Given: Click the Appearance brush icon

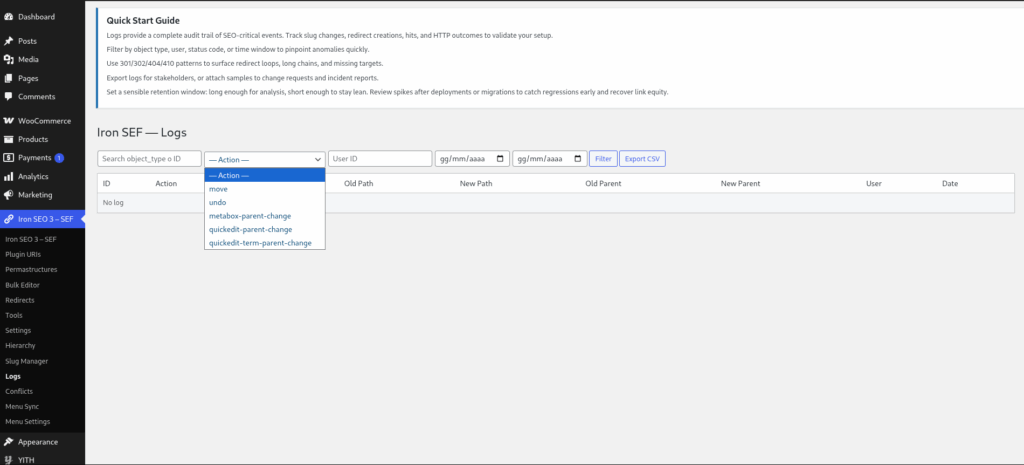Looking at the screenshot, I should pyautogui.click(x=9, y=441).
